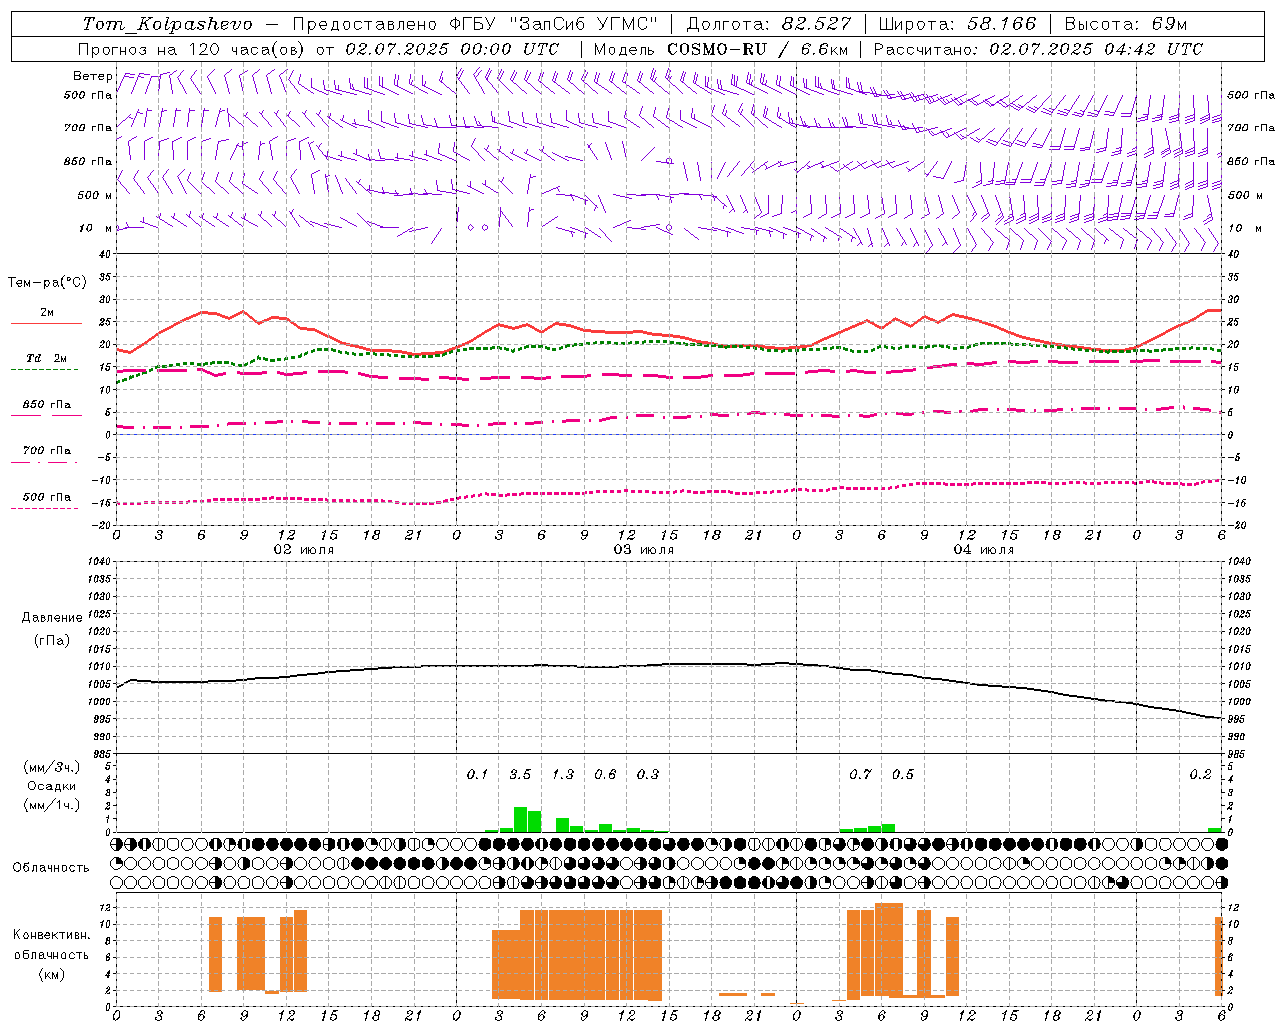1280x1024 pixels.
Task: Select the "Тем-ра(°C)" temperature panel label
Action: click(x=47, y=283)
